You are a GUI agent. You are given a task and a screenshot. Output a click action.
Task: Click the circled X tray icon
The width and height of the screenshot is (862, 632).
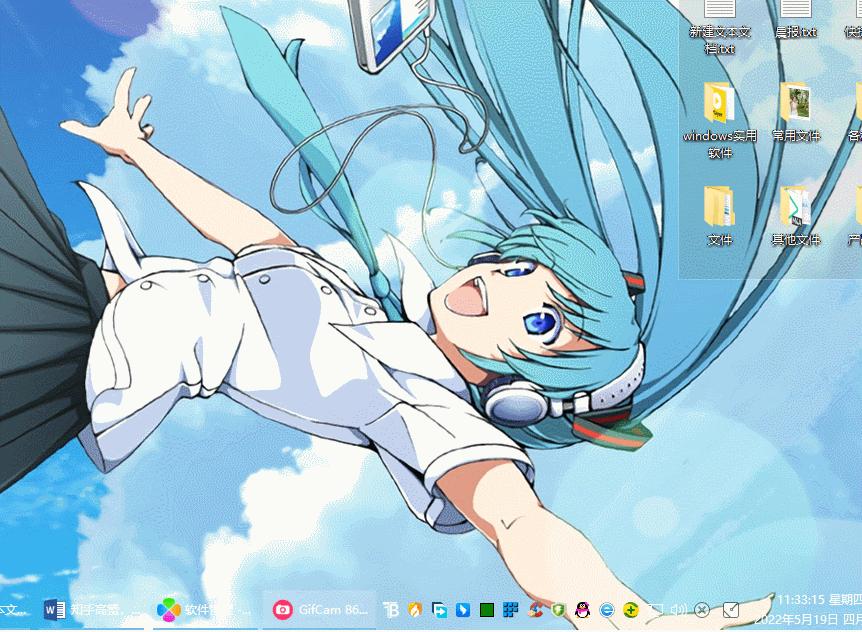point(702,609)
